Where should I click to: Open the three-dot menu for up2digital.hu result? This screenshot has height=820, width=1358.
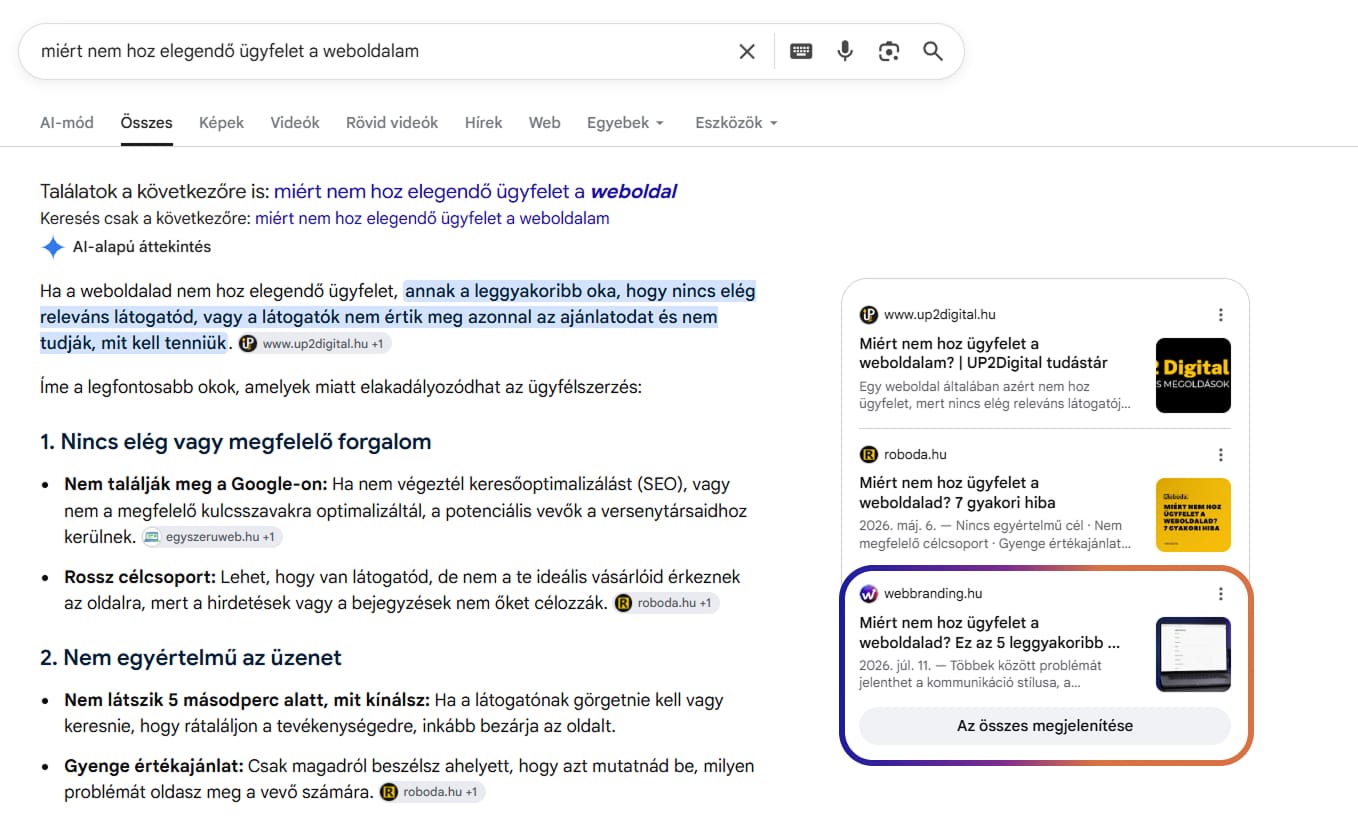point(1221,314)
